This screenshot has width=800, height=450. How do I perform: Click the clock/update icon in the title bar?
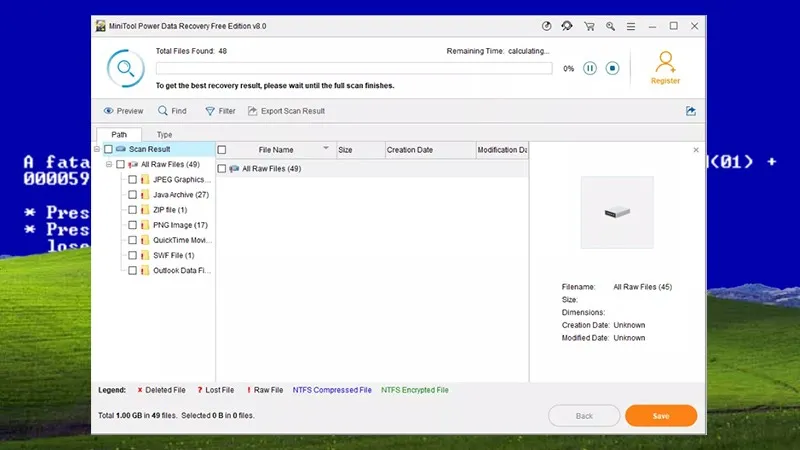[546, 26]
